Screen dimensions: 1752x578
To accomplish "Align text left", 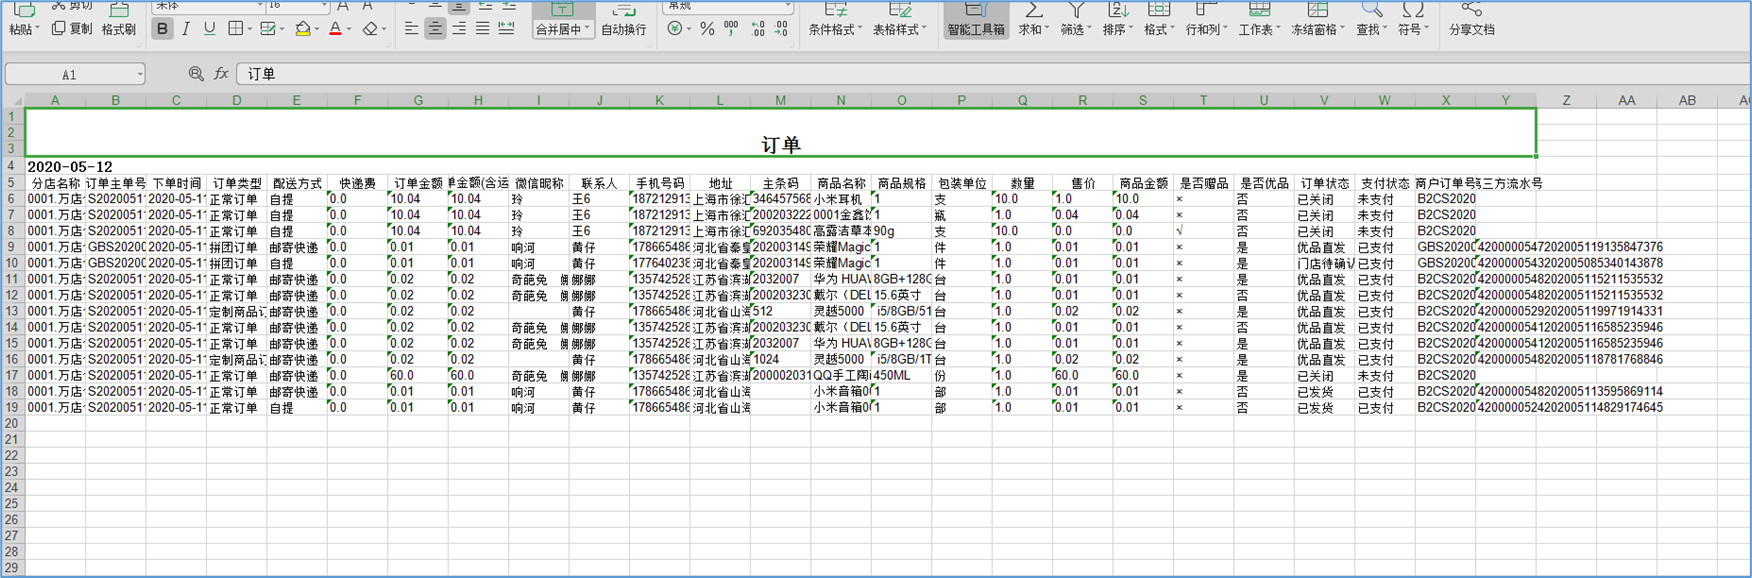I will click(x=411, y=29).
